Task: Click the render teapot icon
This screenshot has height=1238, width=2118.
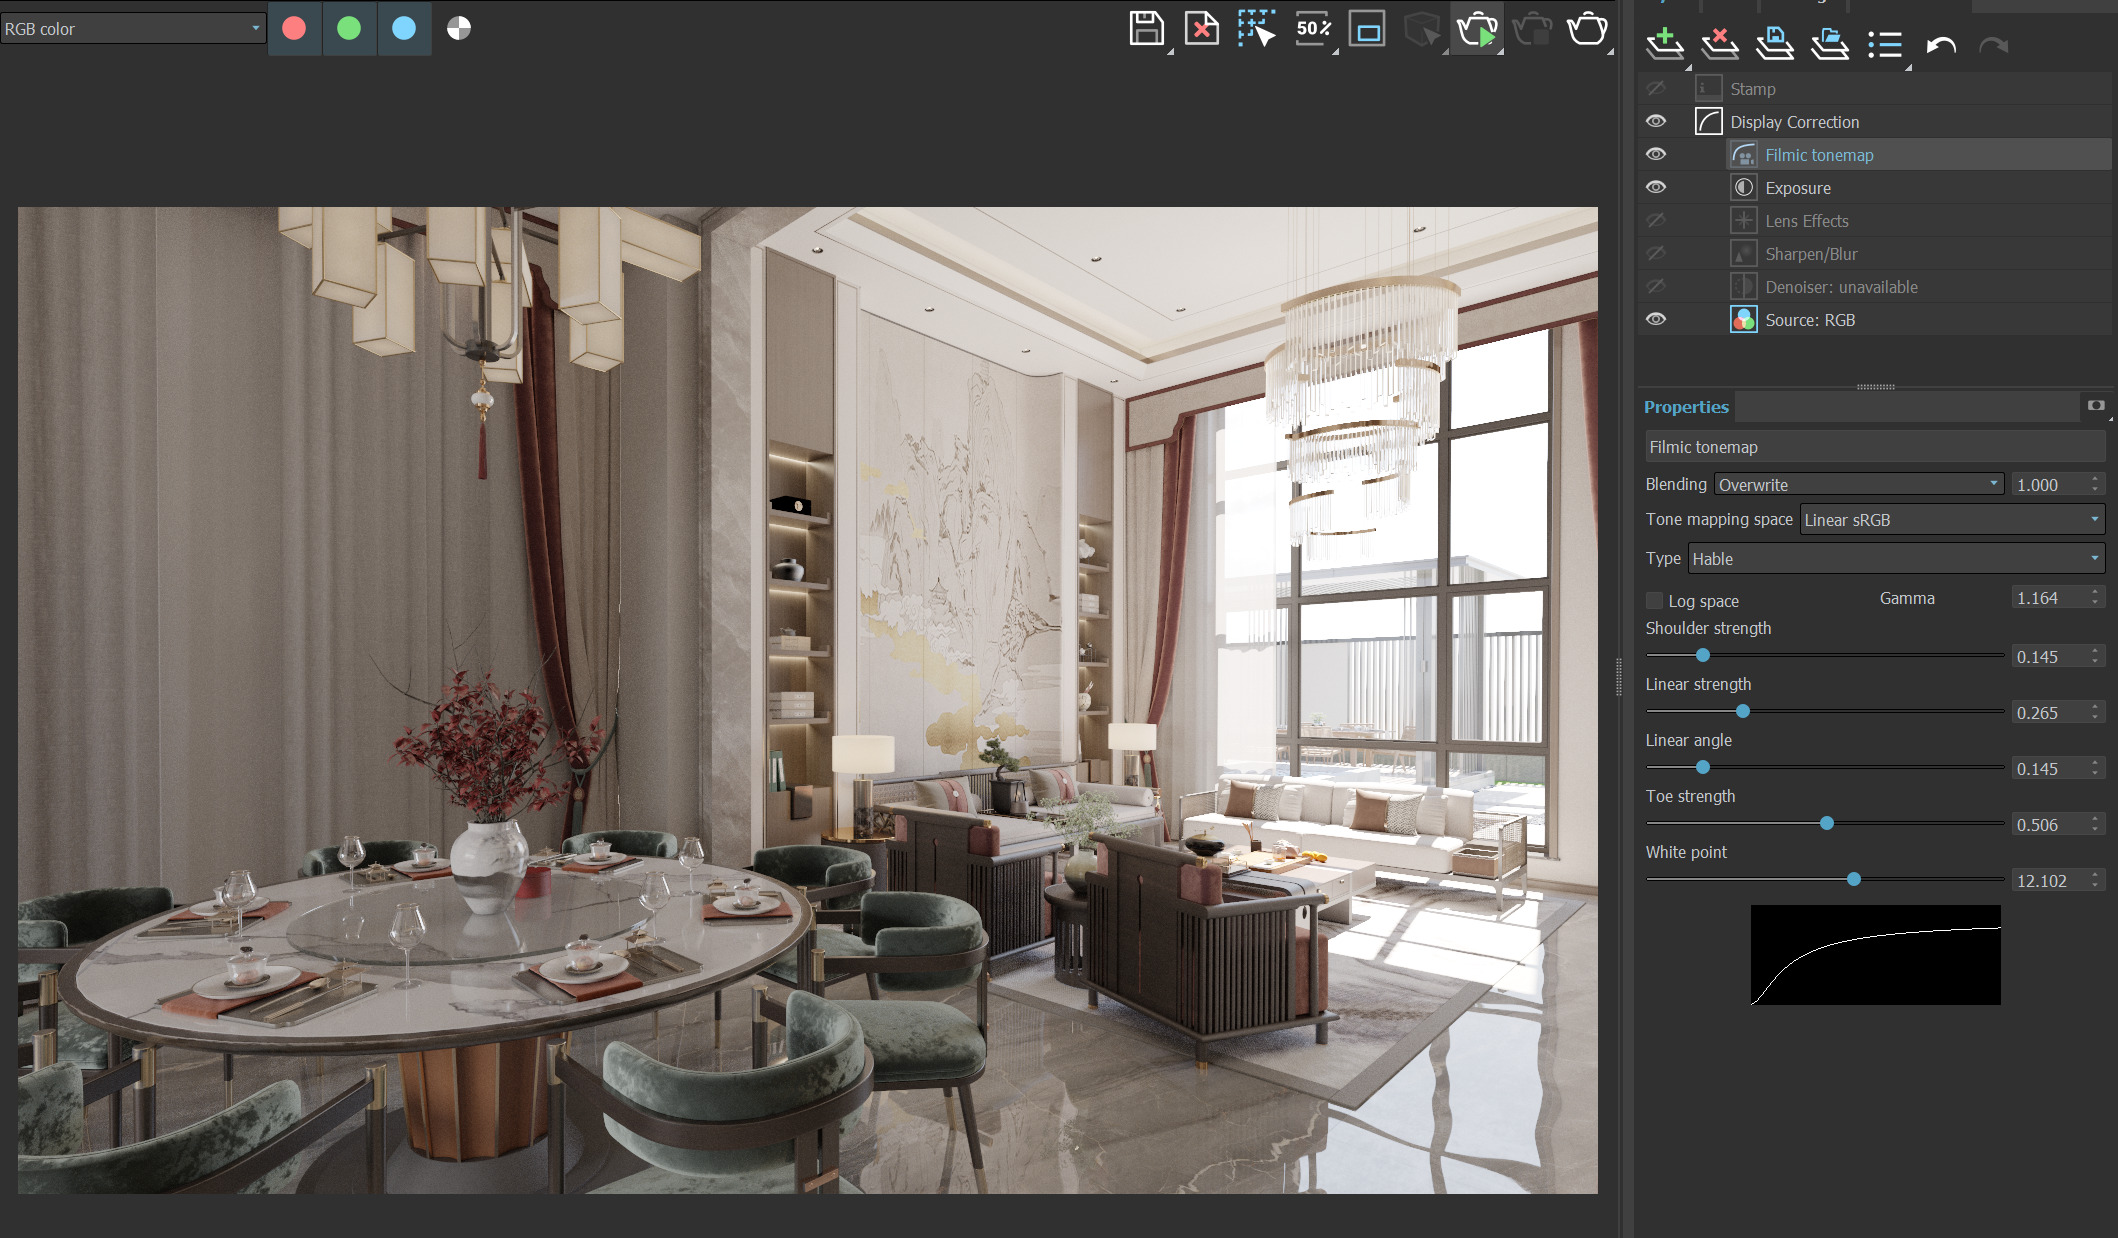Action: (x=1587, y=29)
